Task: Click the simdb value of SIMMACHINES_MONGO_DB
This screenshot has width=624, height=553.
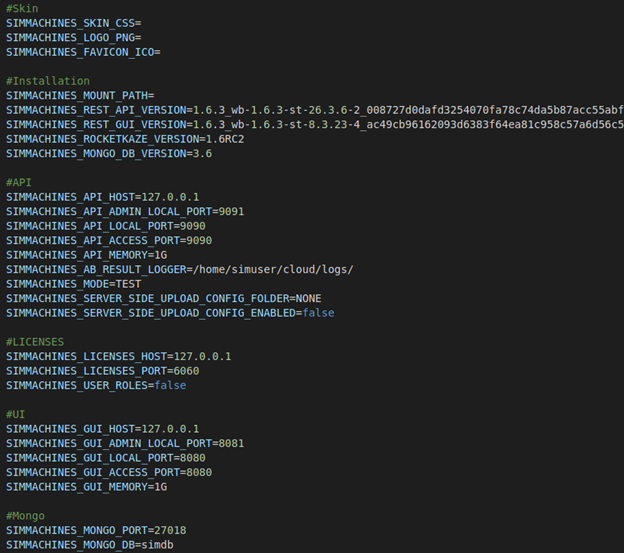Action: [x=162, y=545]
